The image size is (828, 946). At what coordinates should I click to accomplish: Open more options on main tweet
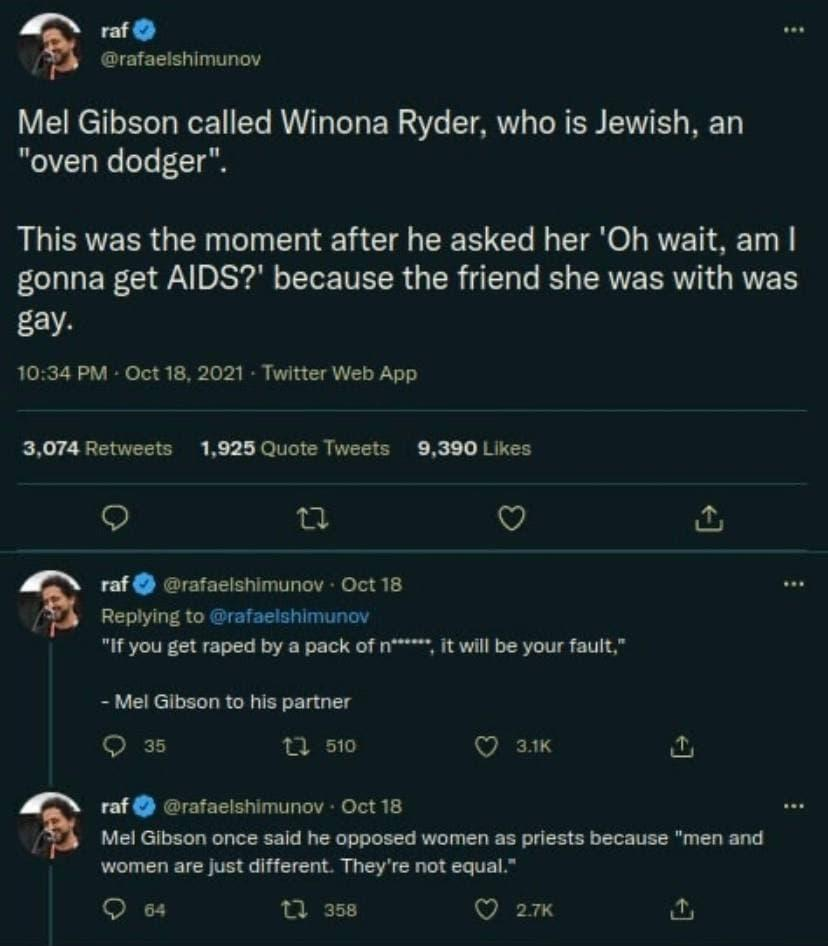pyautogui.click(x=793, y=27)
